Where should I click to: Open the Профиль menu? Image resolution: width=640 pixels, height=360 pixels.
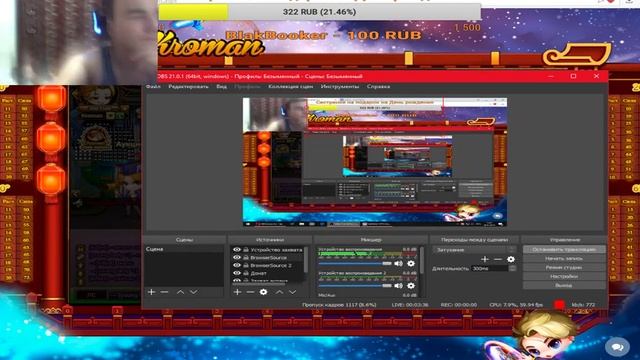pyautogui.click(x=247, y=87)
